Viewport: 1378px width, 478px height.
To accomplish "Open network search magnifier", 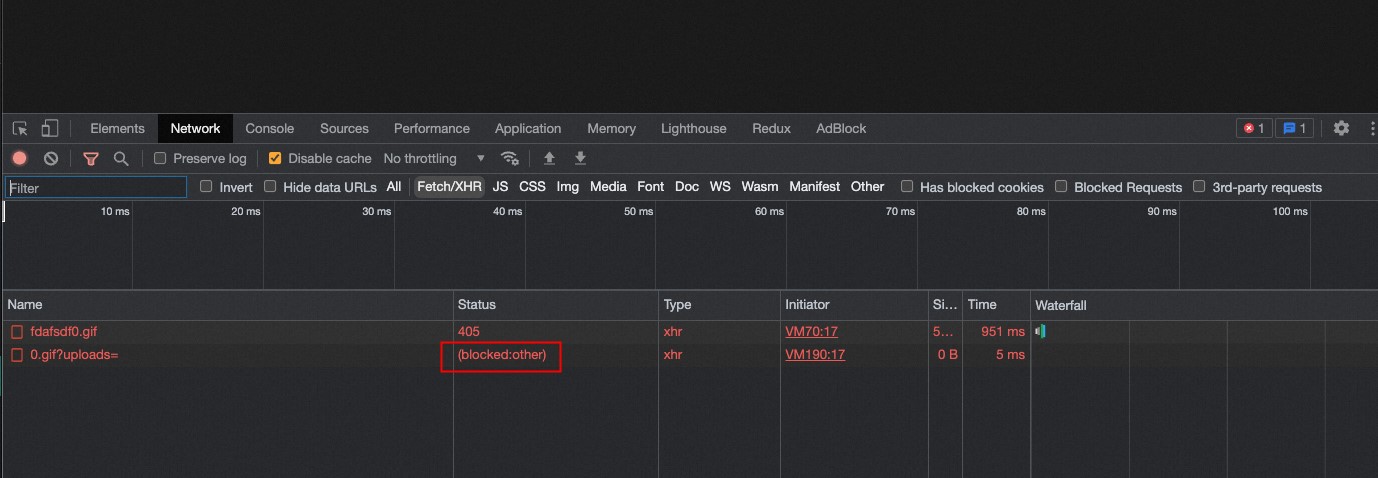I will pyautogui.click(x=121, y=158).
